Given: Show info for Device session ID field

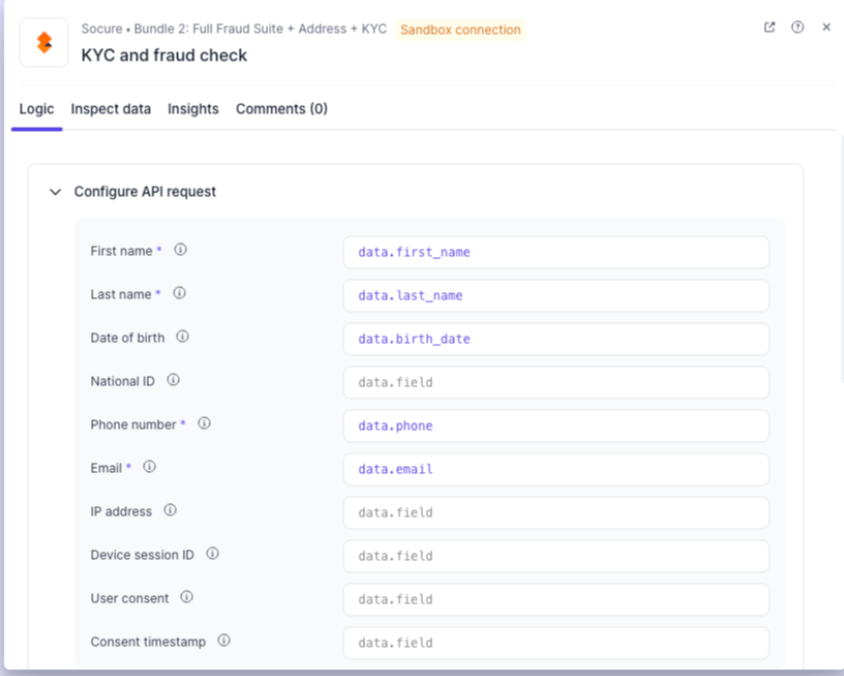Looking at the screenshot, I should [213, 553].
